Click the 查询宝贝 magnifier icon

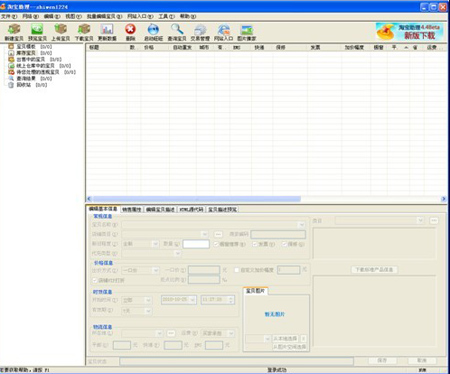coord(177,33)
